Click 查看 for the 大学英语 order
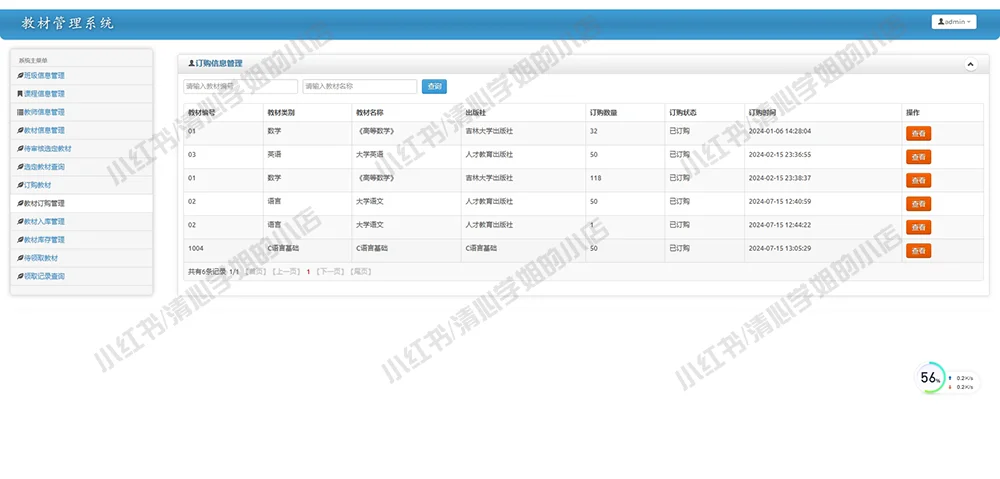Viewport: 1000px width, 479px height. [x=918, y=157]
